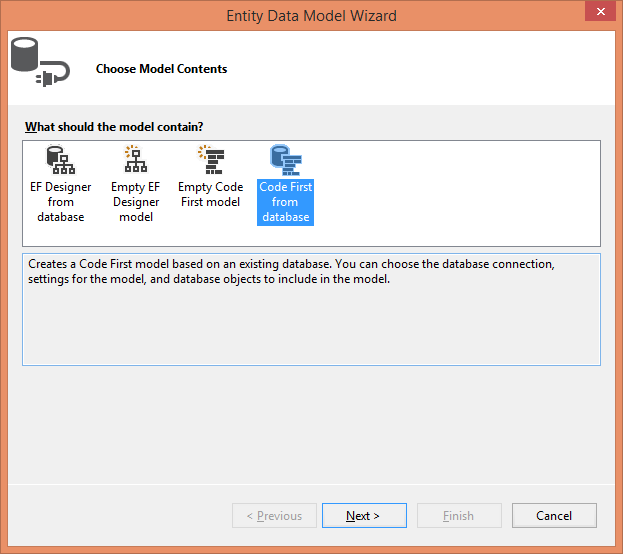The width and height of the screenshot is (623, 554).
Task: Click the 'Empty EF Designer model' label
Action: point(136,202)
